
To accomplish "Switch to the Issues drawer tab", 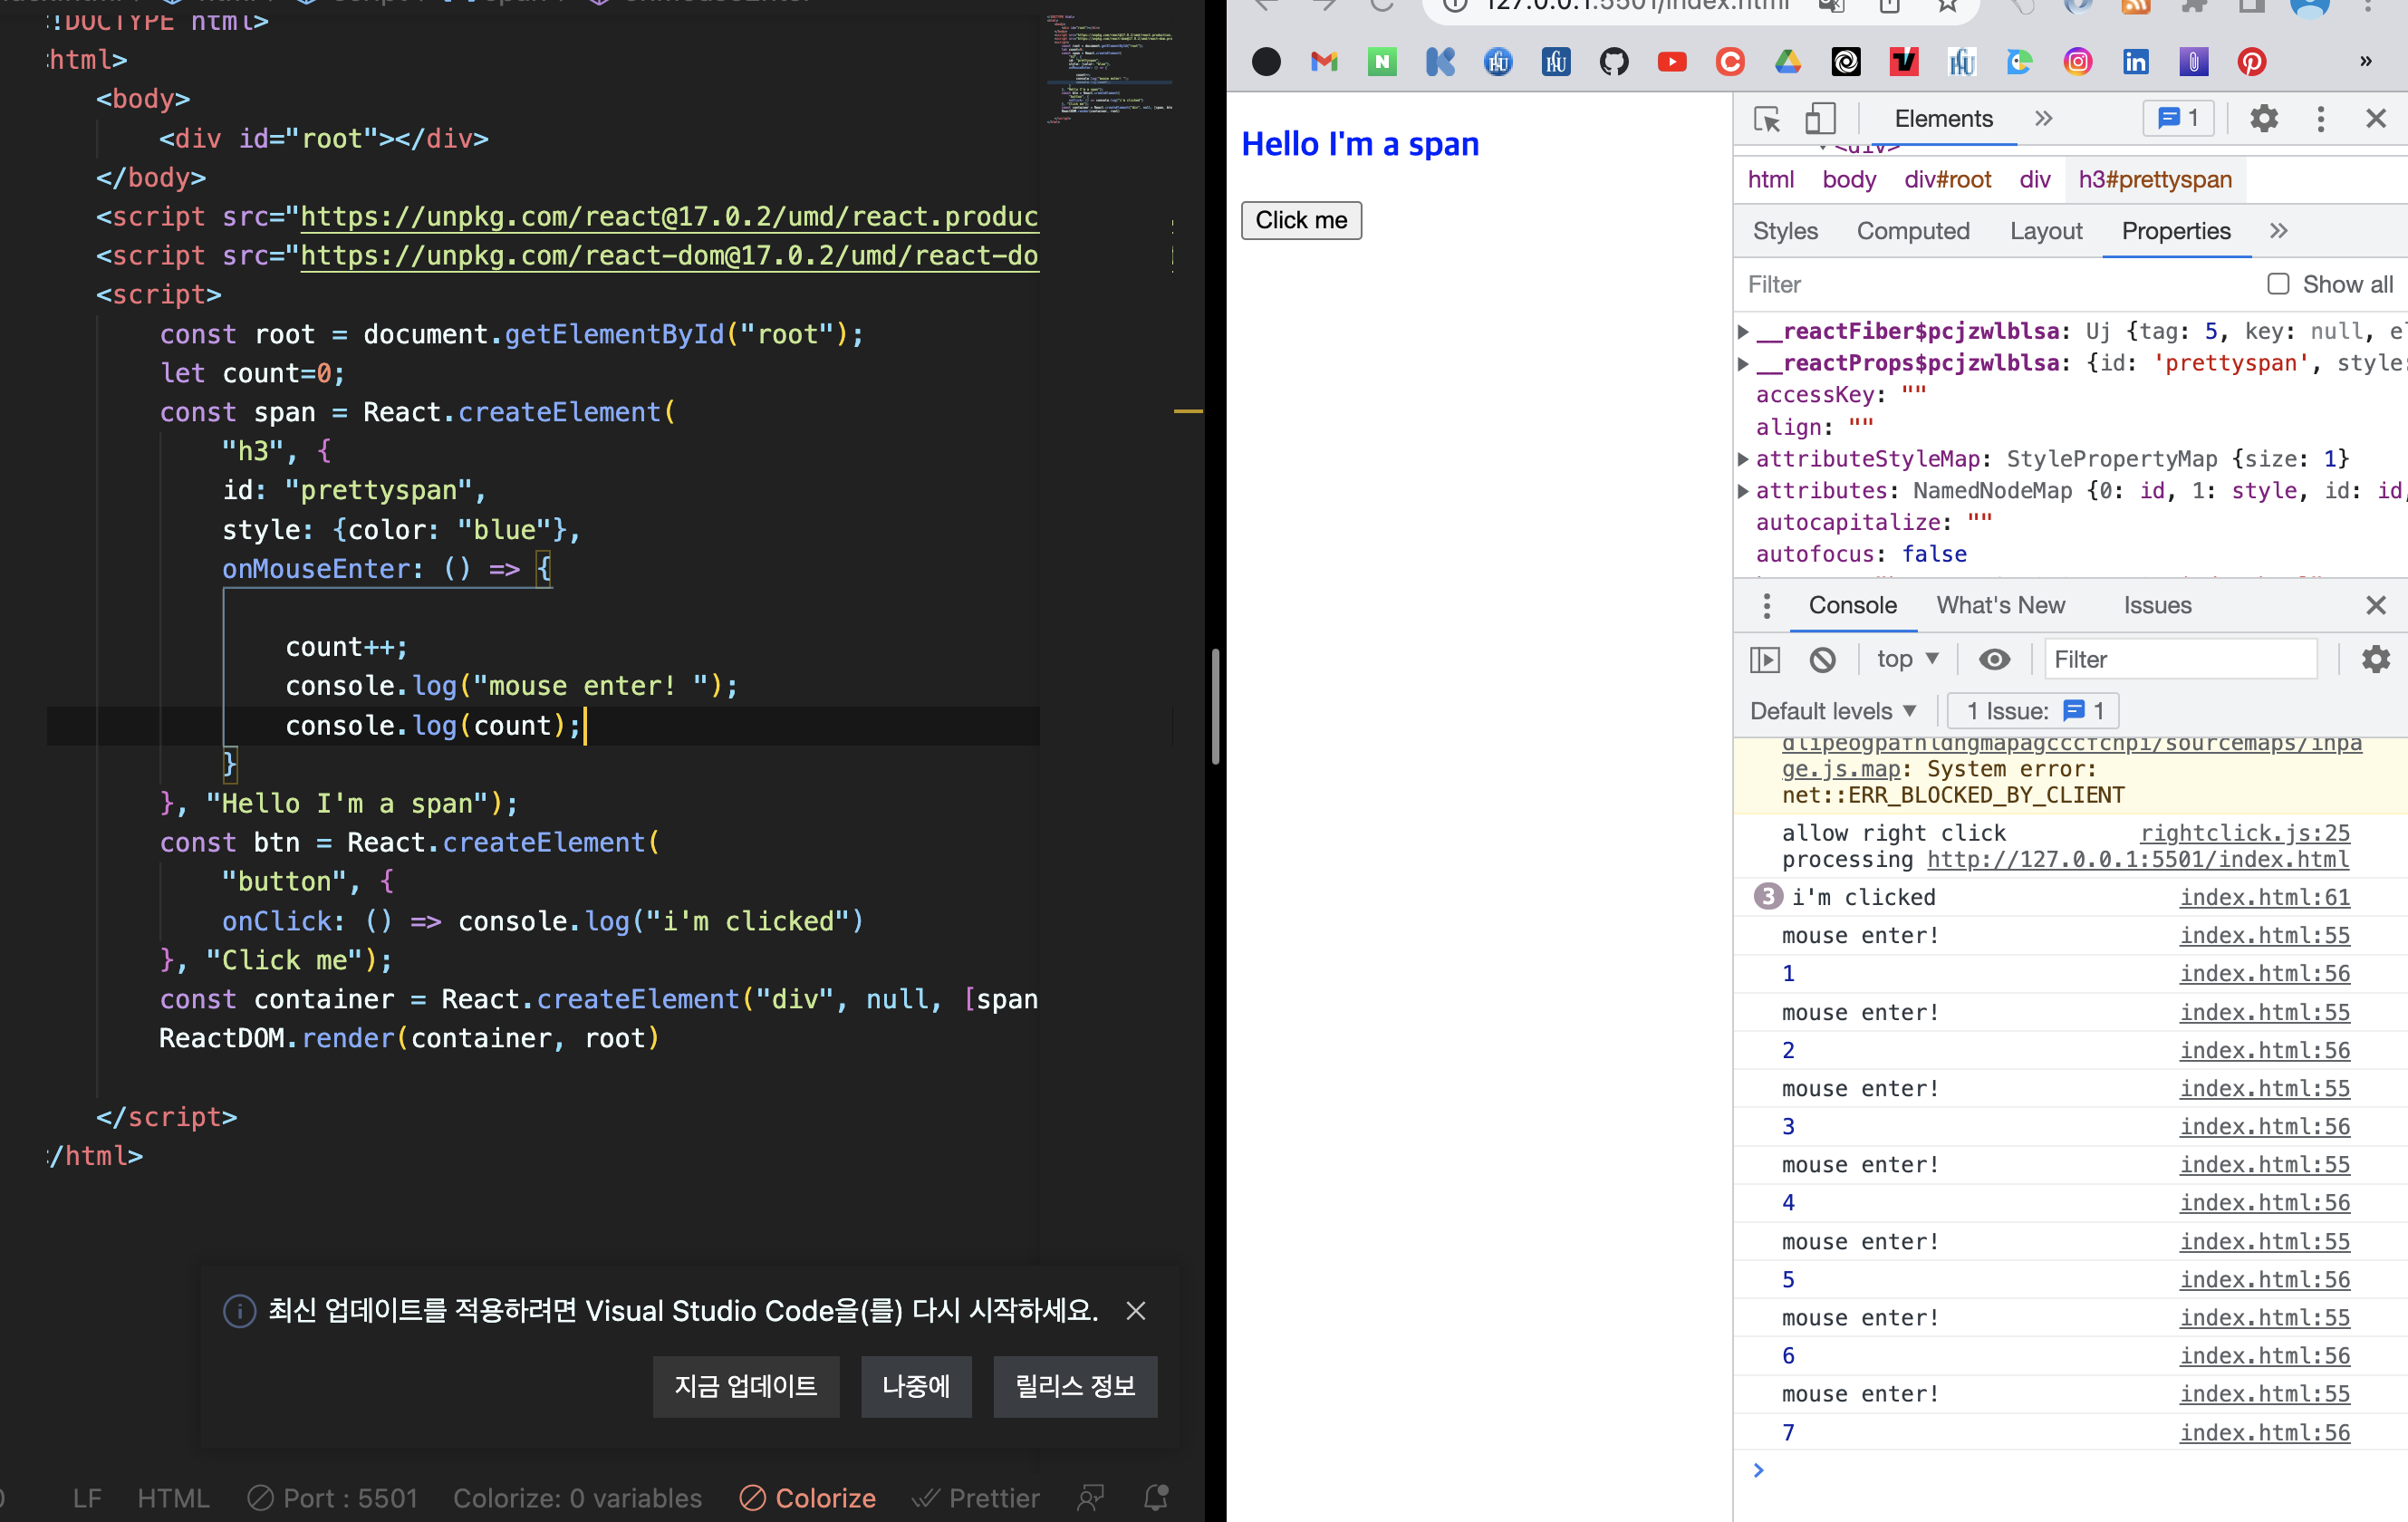I will 2157,605.
